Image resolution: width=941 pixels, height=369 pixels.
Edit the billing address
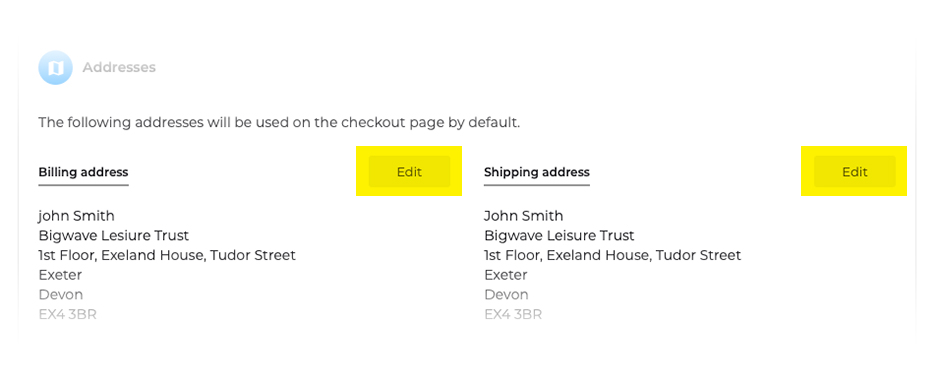(409, 172)
